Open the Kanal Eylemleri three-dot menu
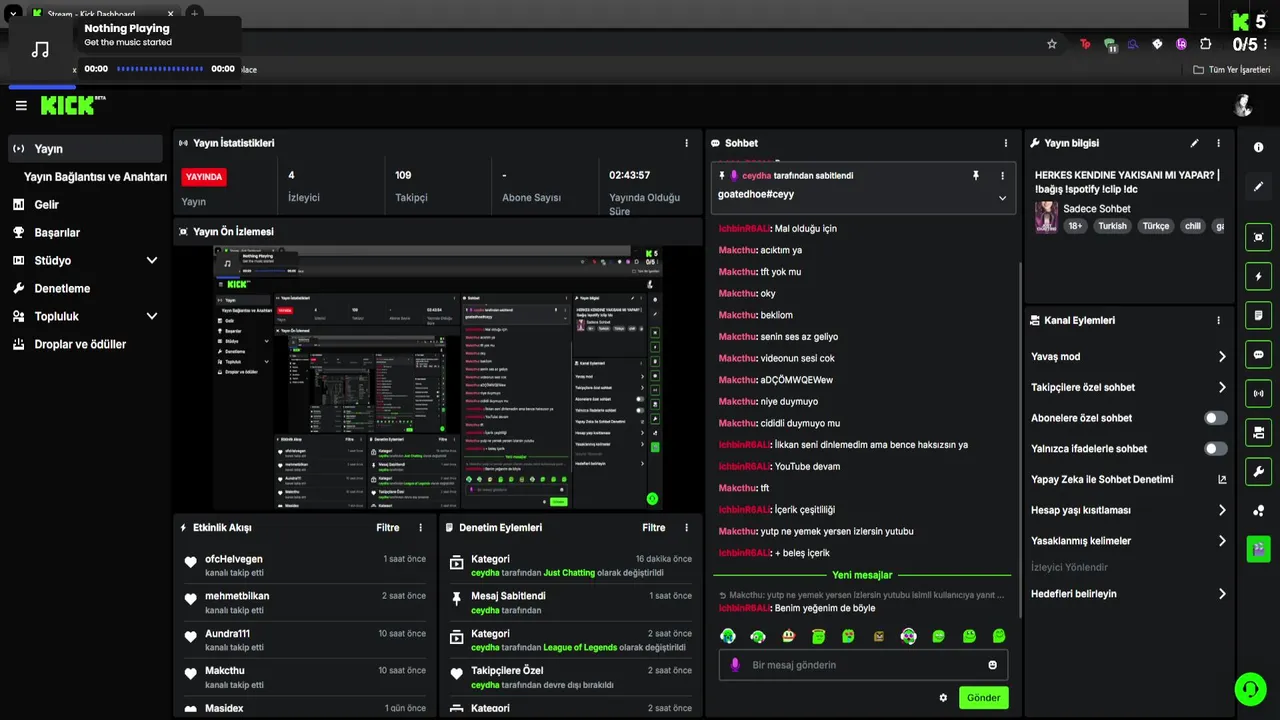1280x720 pixels. tap(1218, 321)
